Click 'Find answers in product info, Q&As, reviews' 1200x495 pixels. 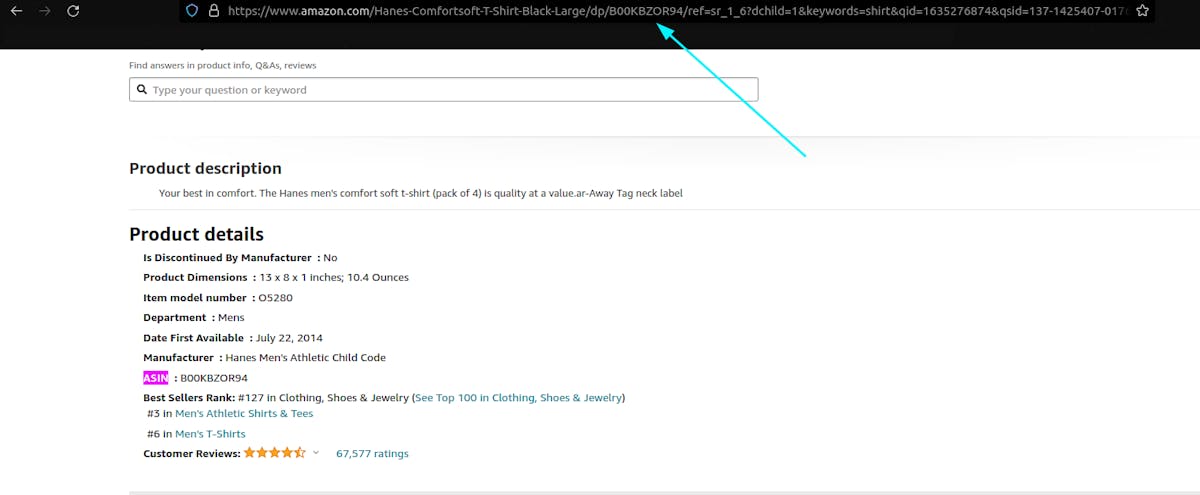pos(223,66)
